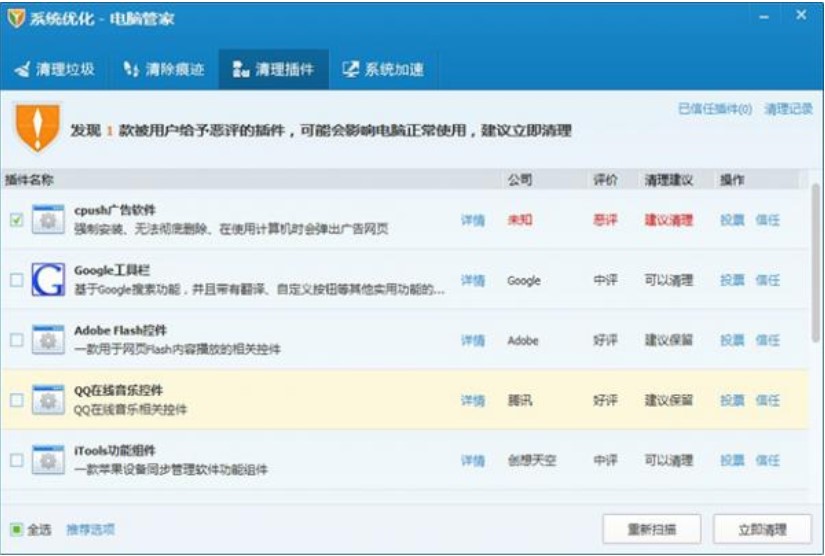
Task: Click the orange warning shield icon
Action: coord(37,127)
